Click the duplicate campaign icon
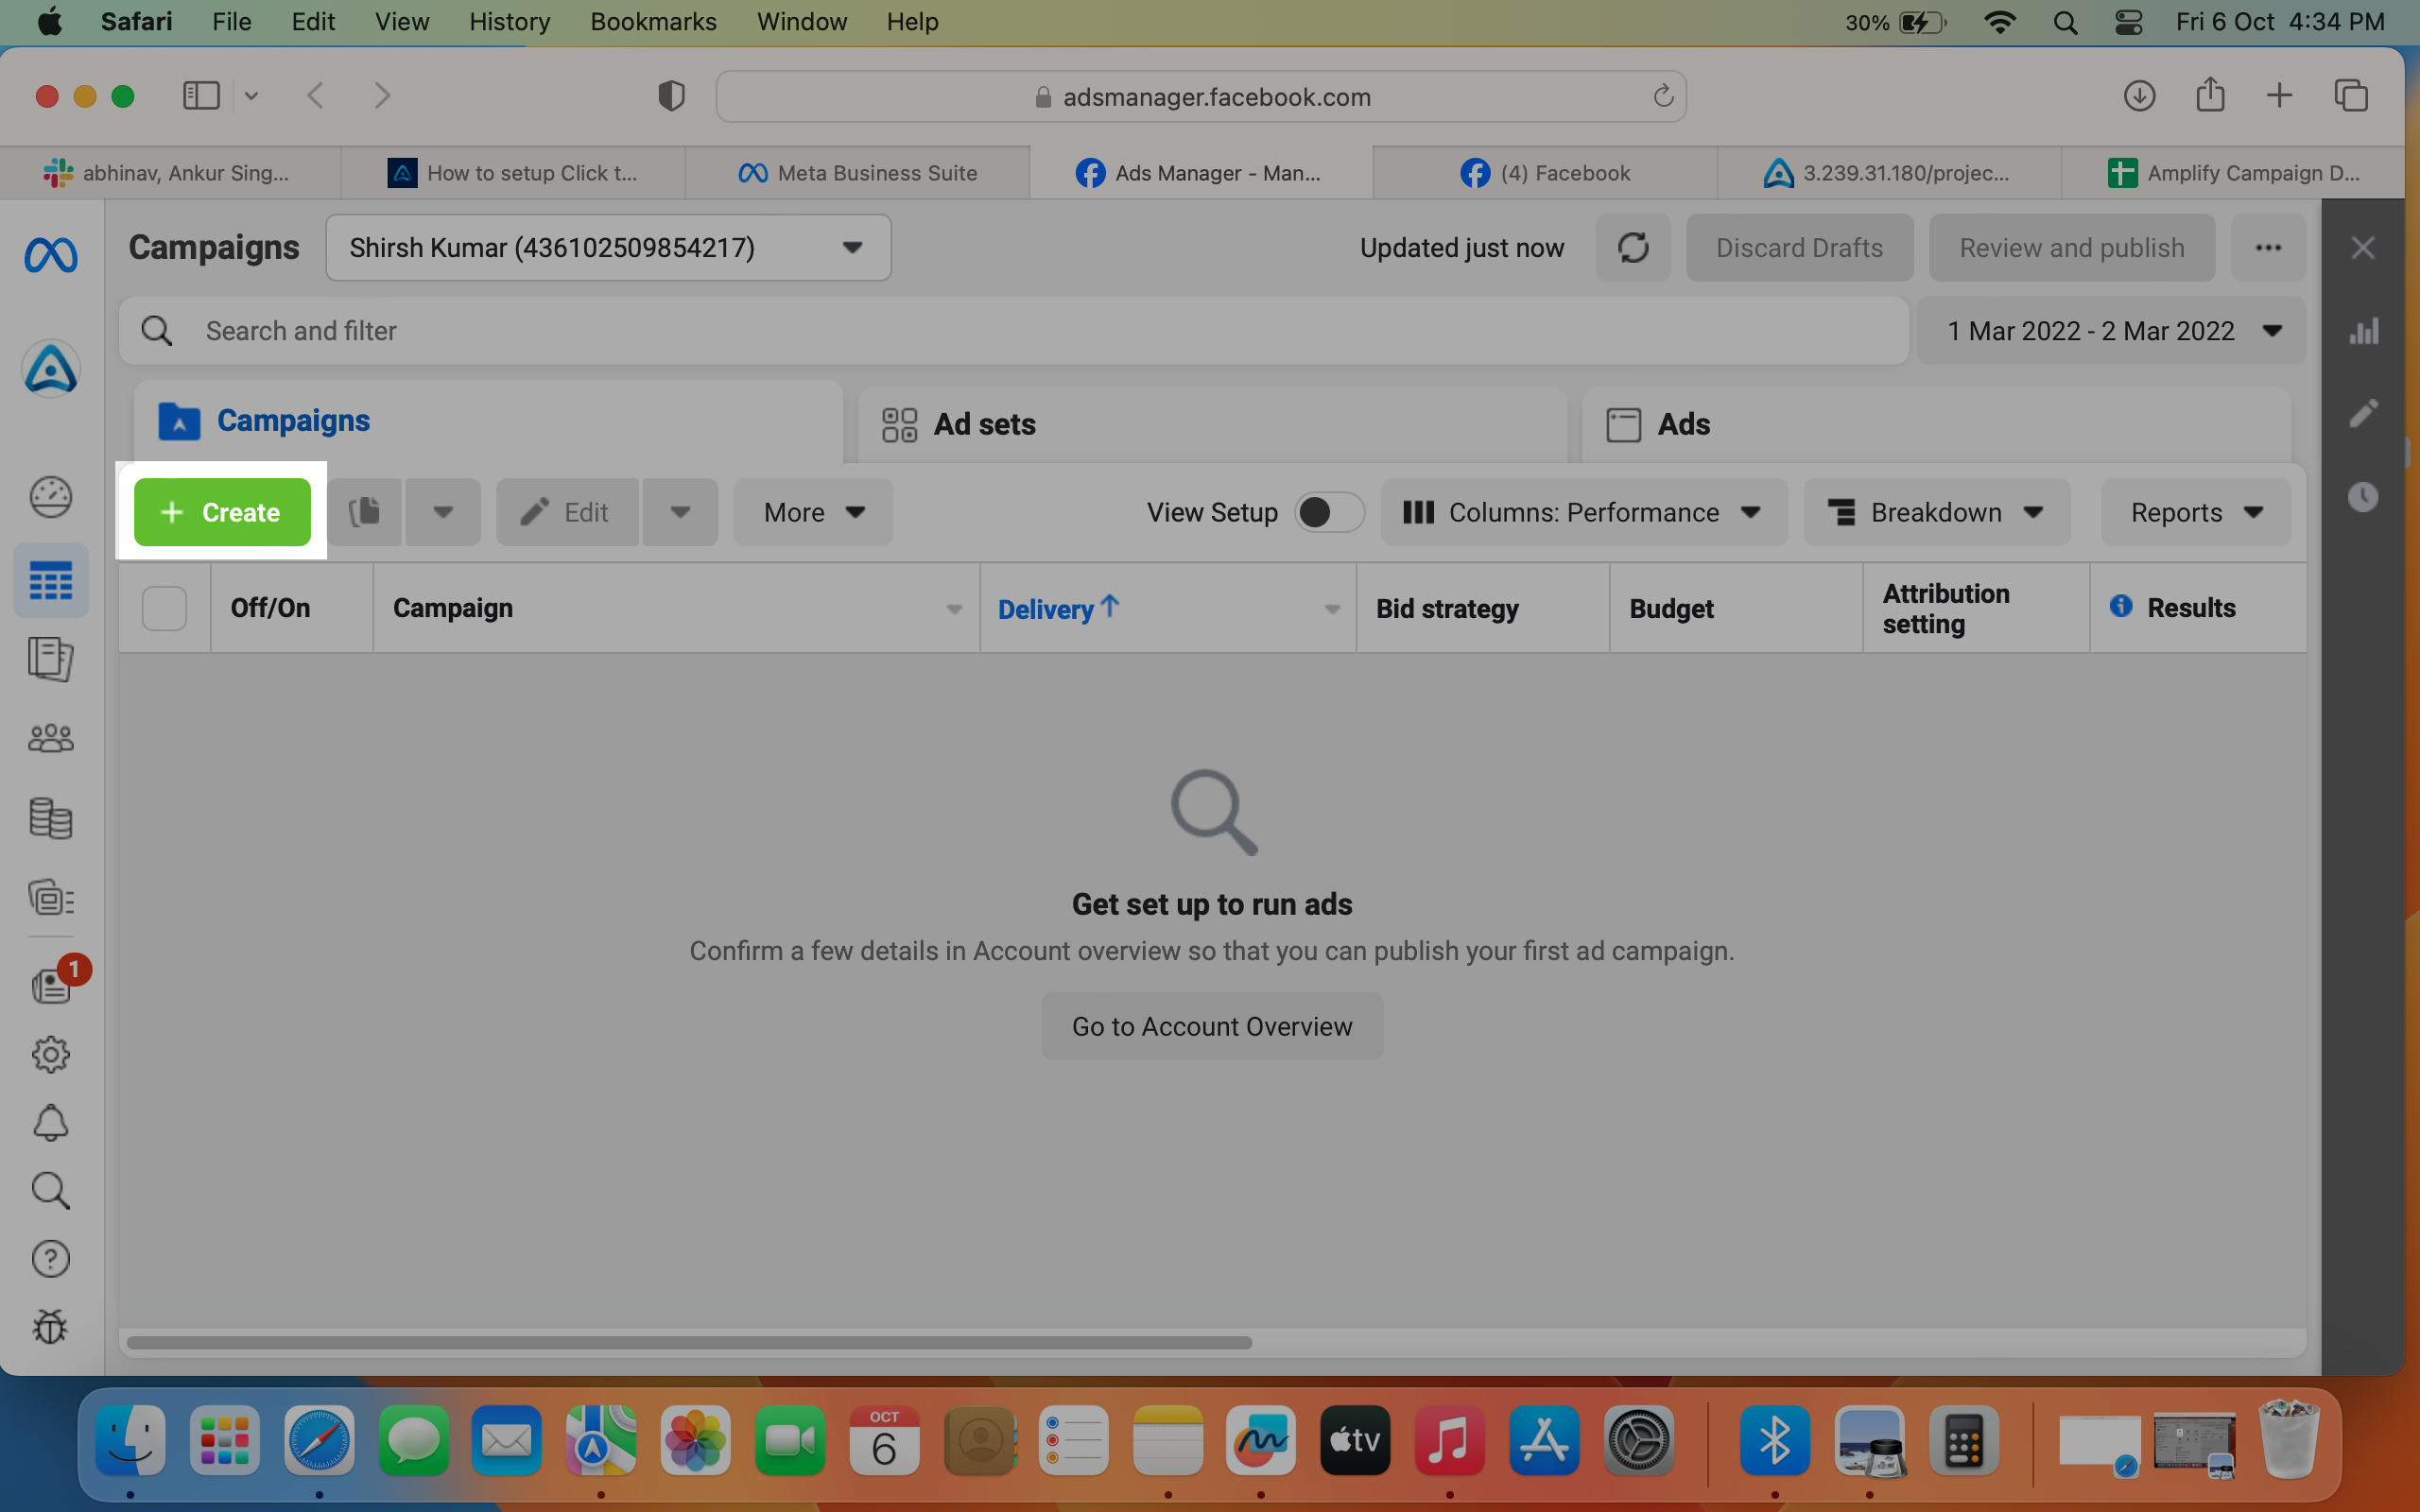 pos(365,512)
